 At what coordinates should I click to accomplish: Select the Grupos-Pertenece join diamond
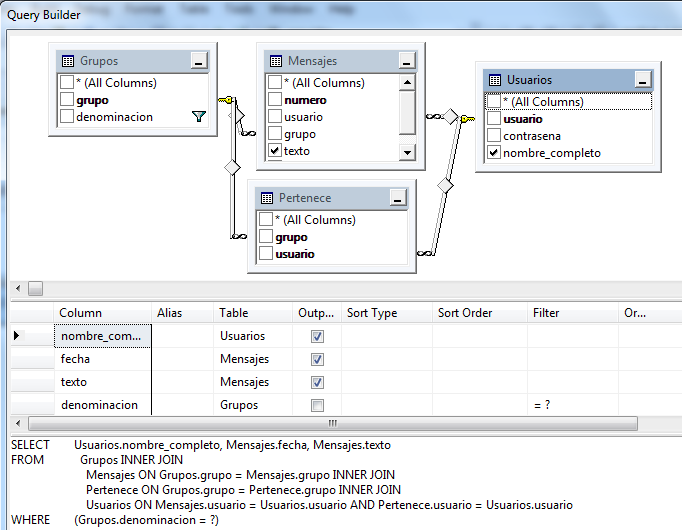click(232, 167)
